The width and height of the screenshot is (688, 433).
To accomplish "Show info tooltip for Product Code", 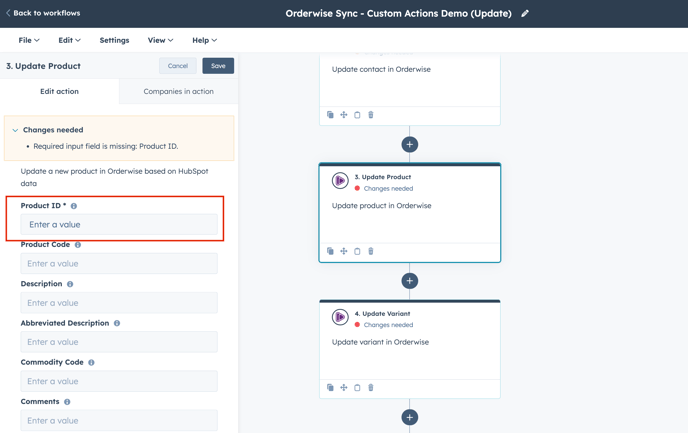I will click(x=78, y=245).
